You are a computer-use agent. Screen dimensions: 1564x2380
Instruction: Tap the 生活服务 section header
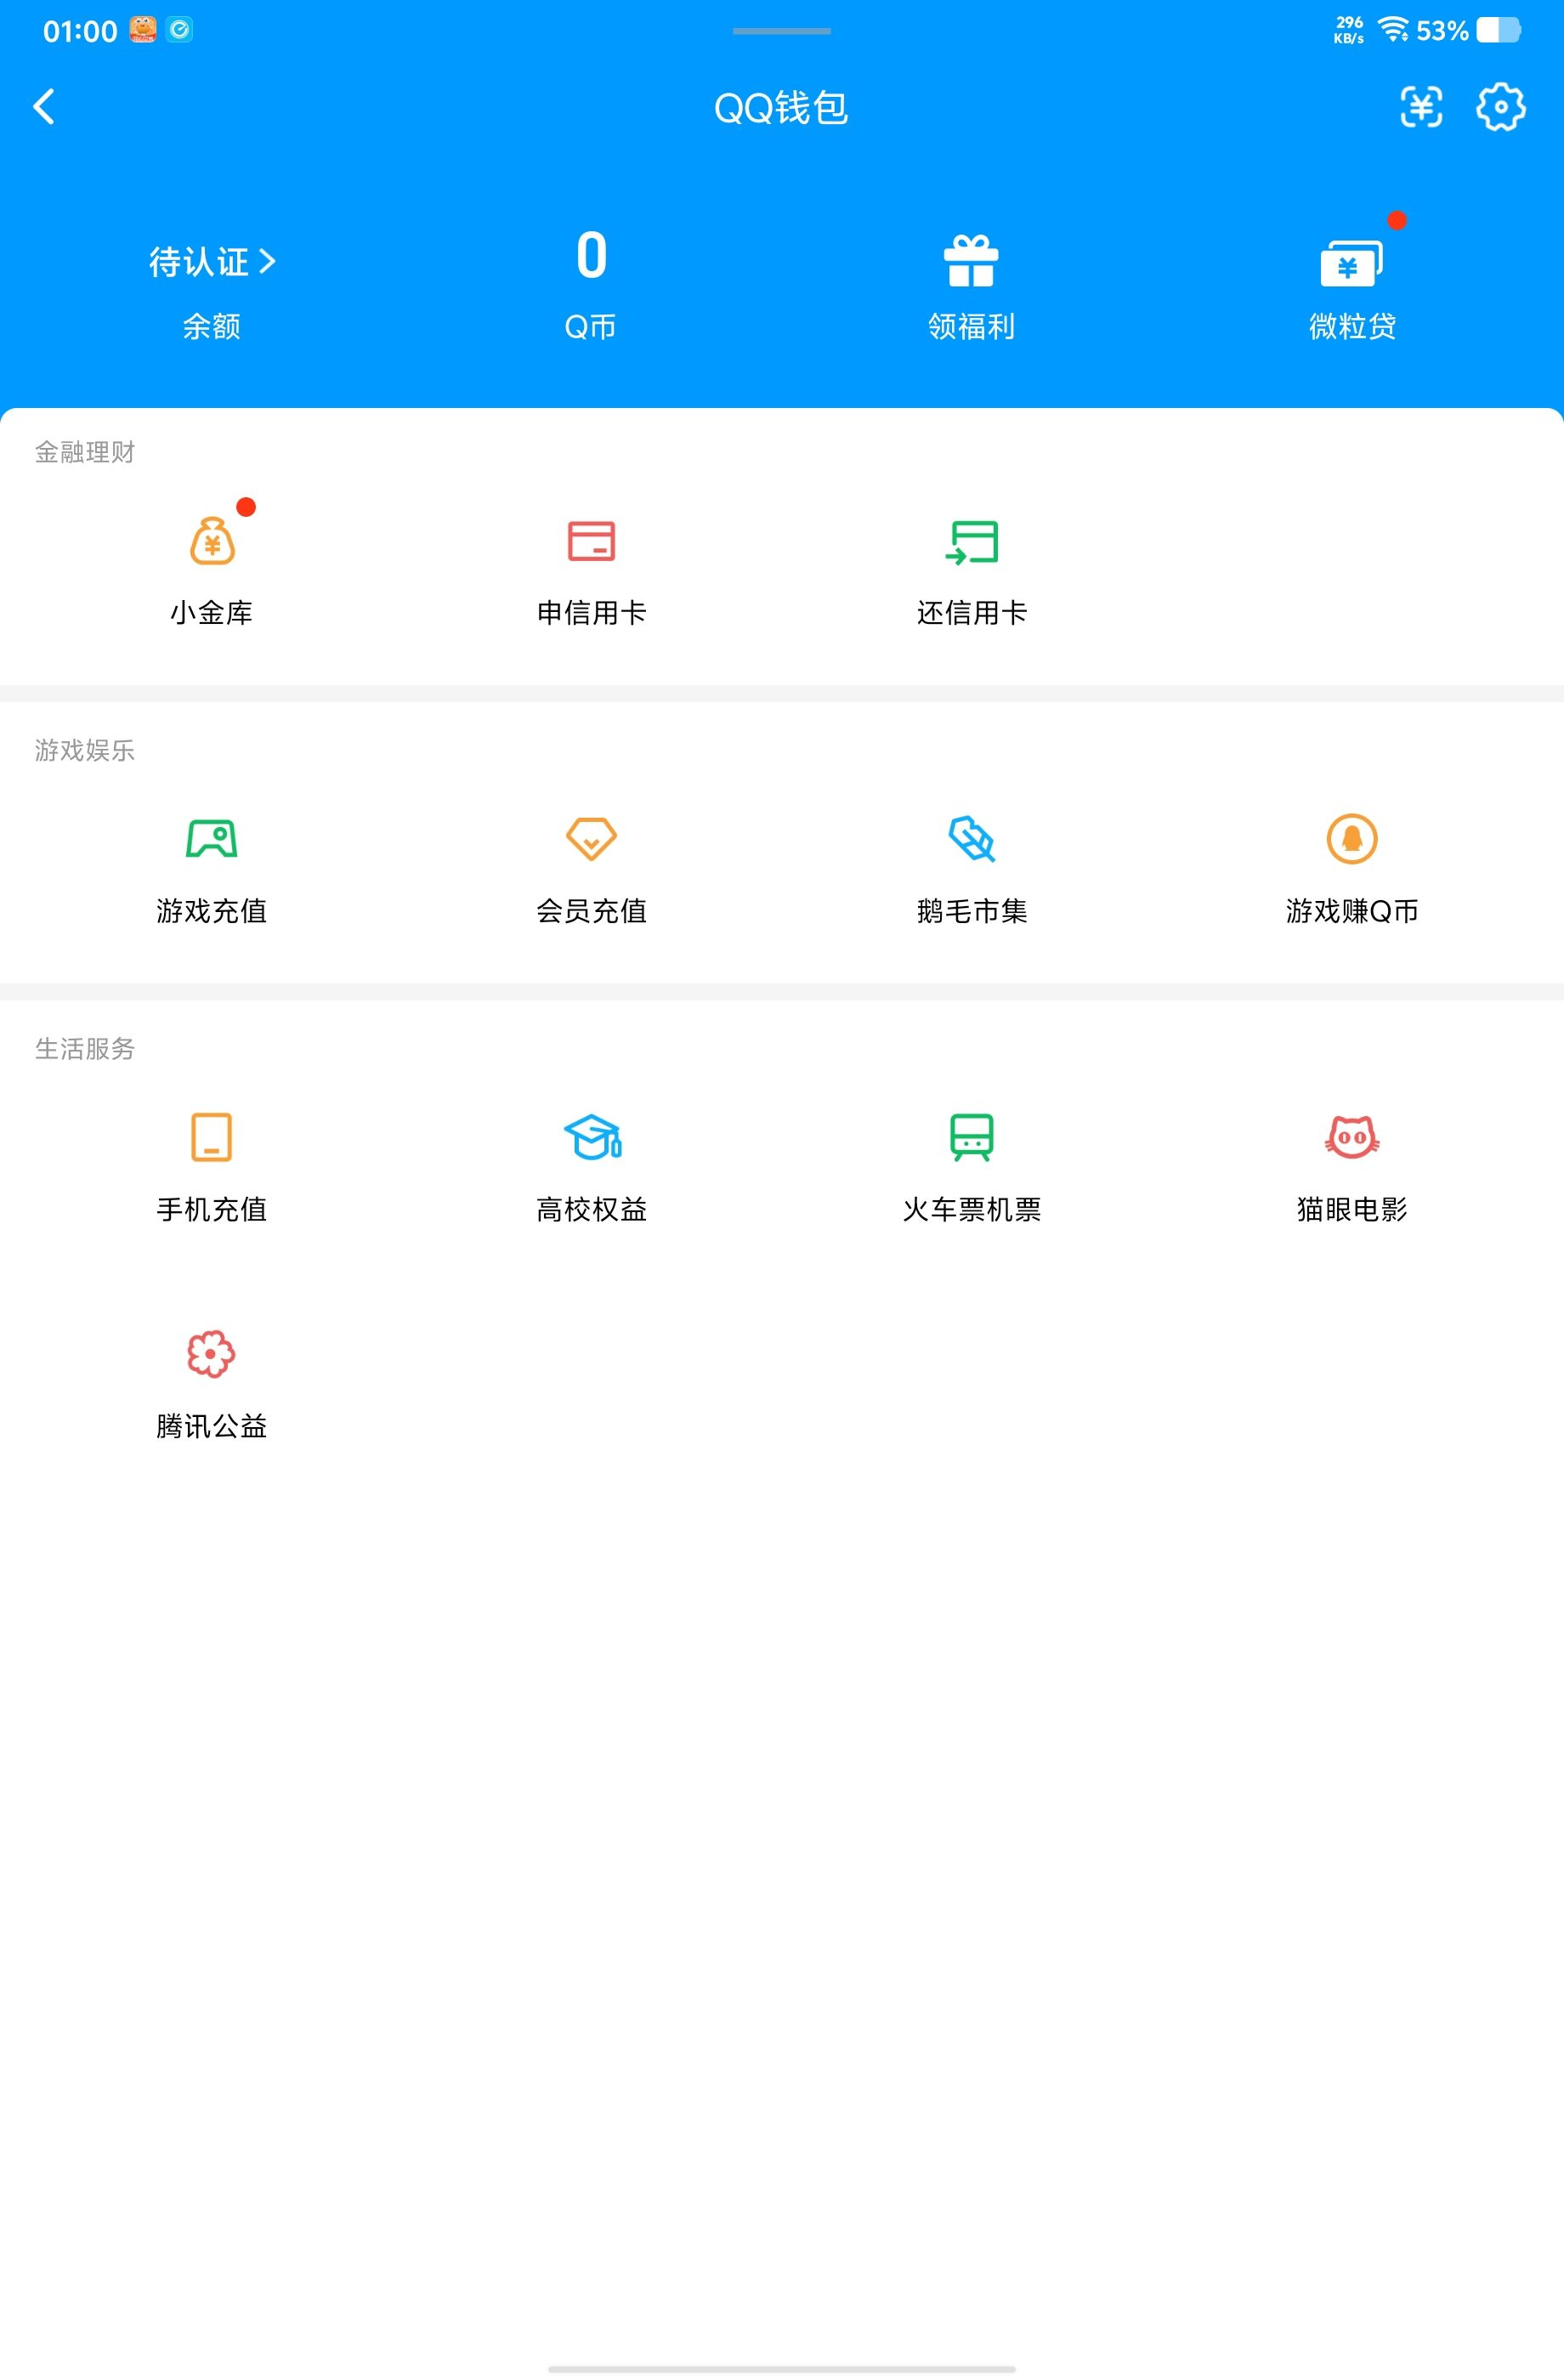[x=85, y=1048]
